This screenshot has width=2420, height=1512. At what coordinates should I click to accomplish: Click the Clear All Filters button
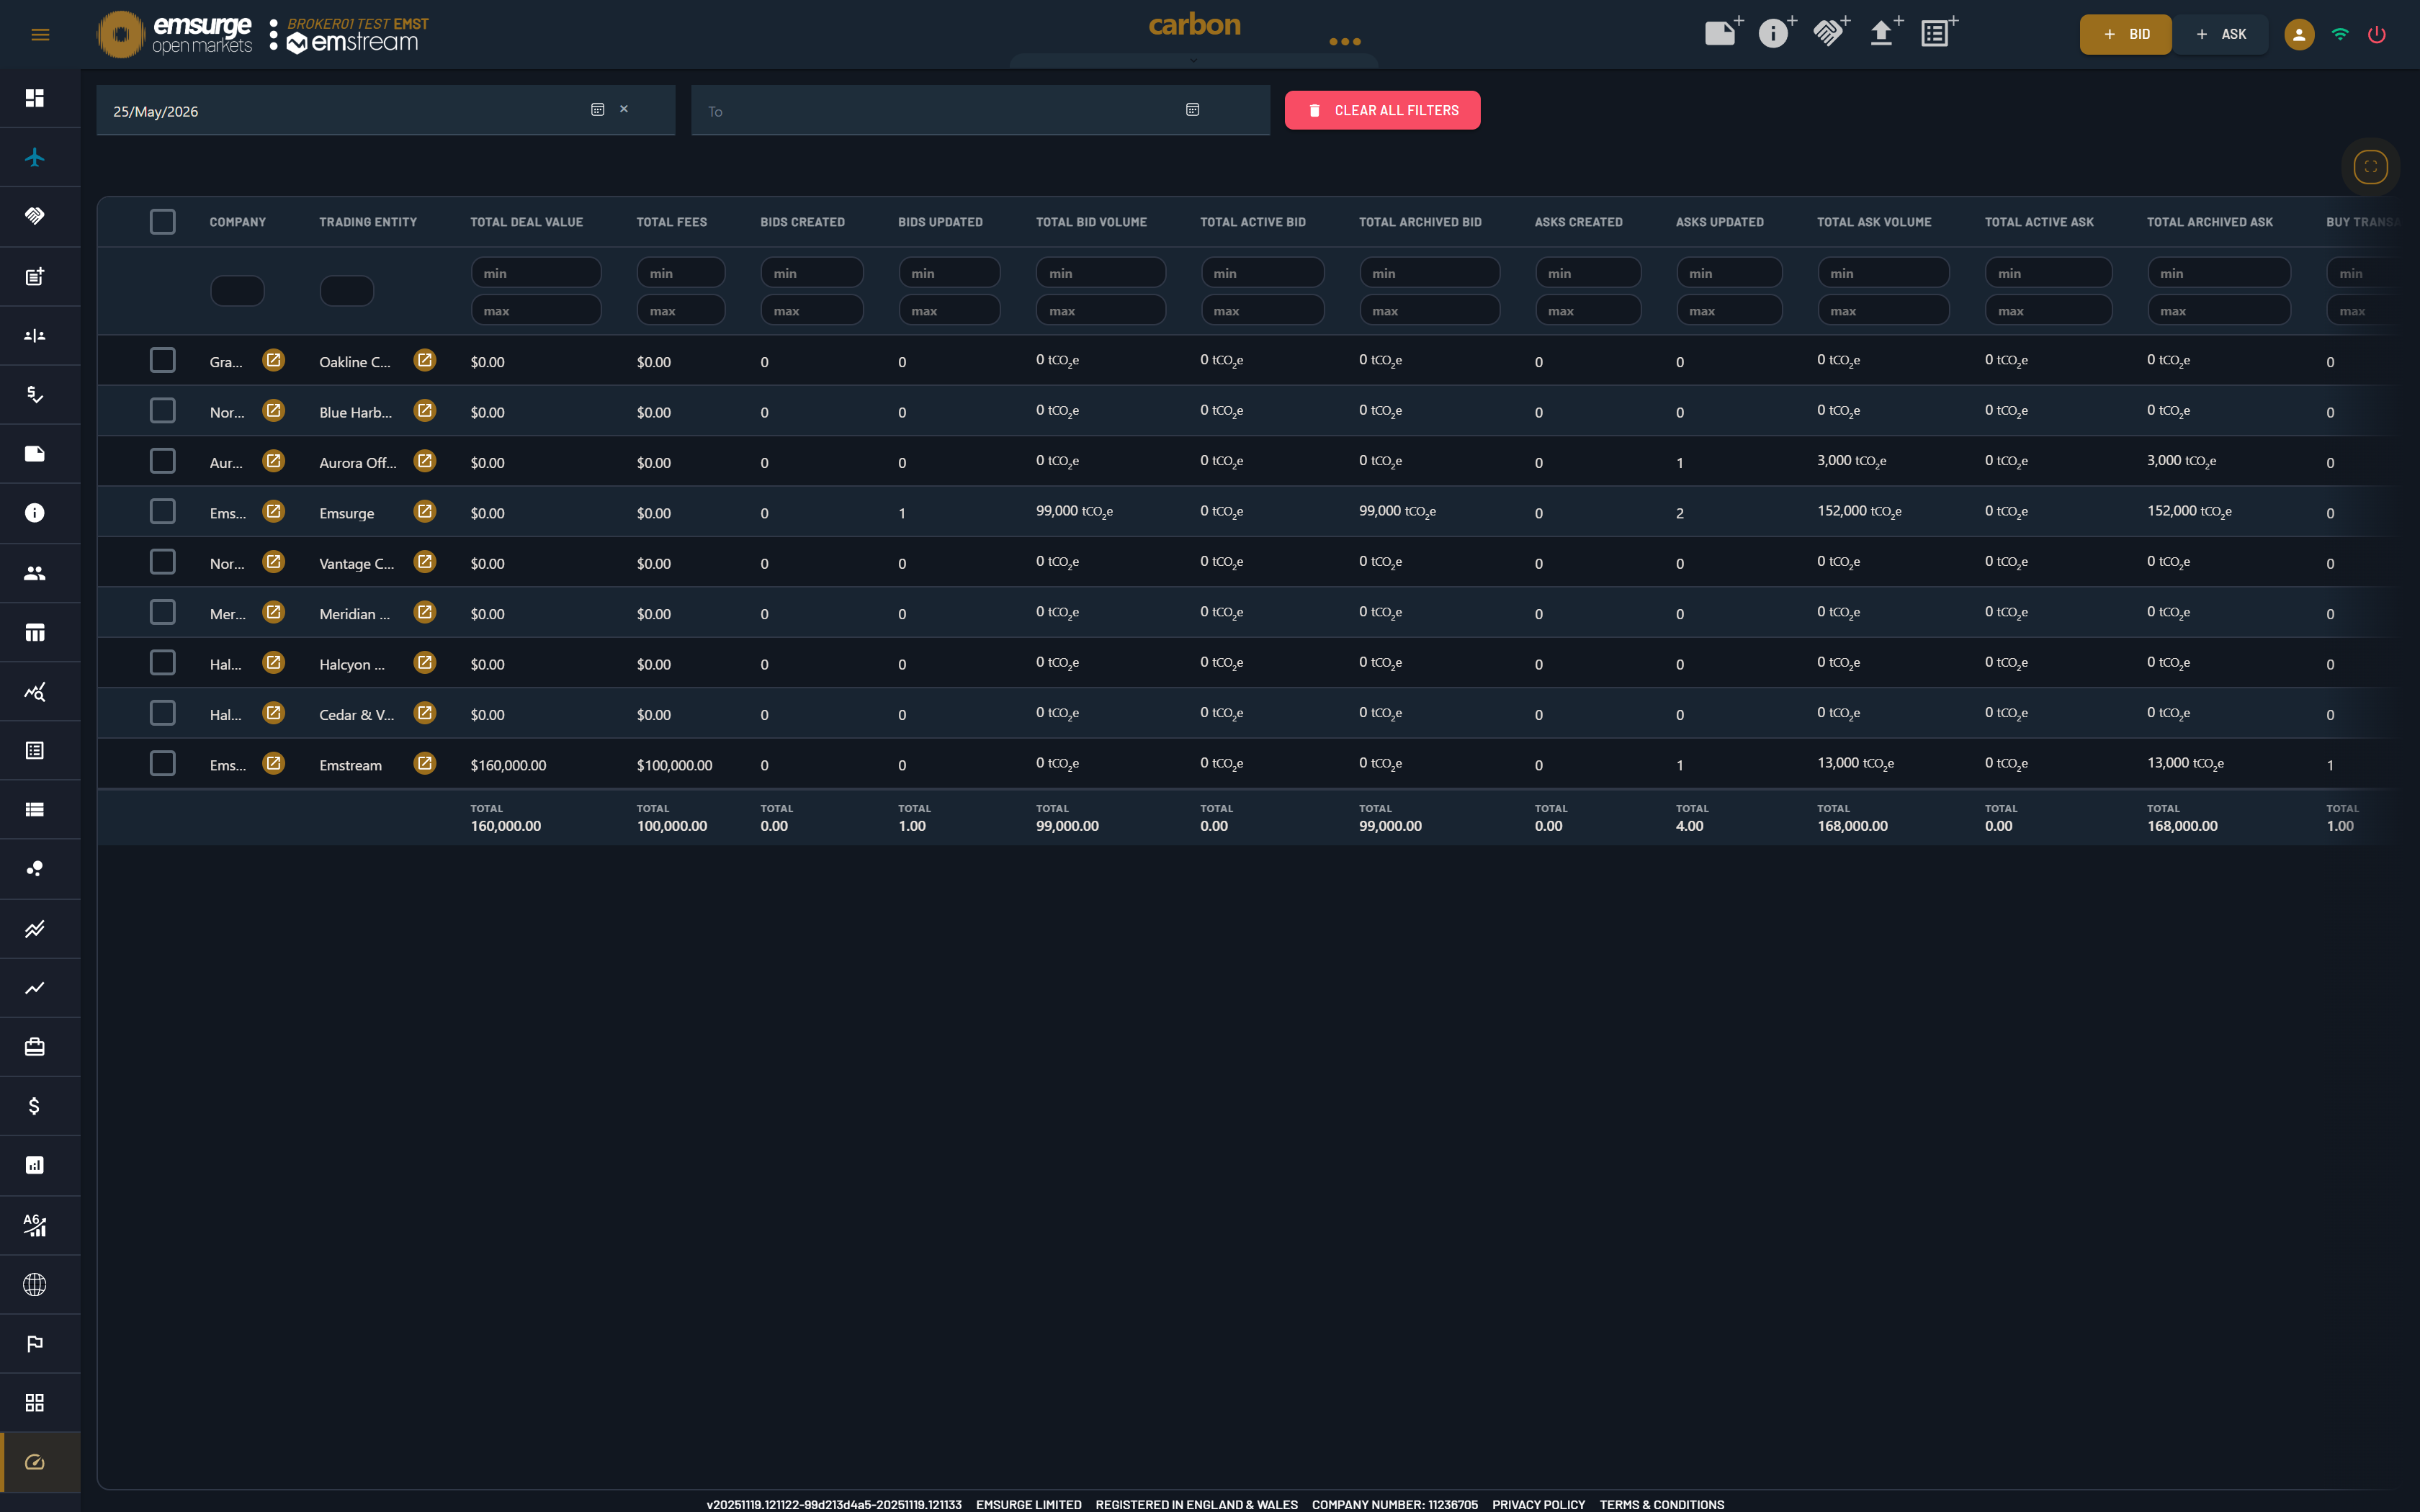pos(1382,110)
